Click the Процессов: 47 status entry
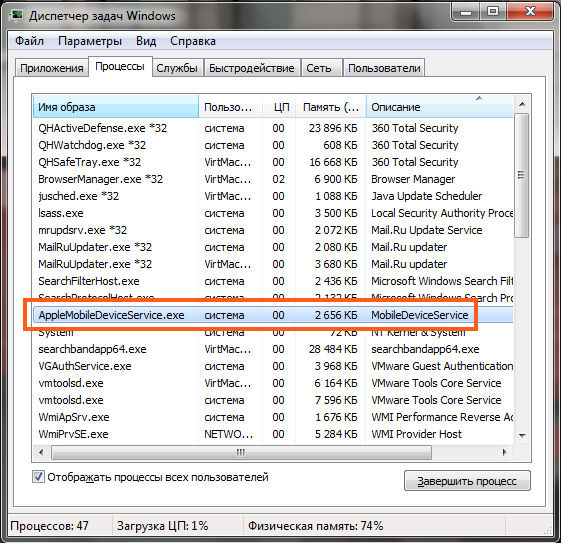This screenshot has width=561, height=543. pos(49,526)
